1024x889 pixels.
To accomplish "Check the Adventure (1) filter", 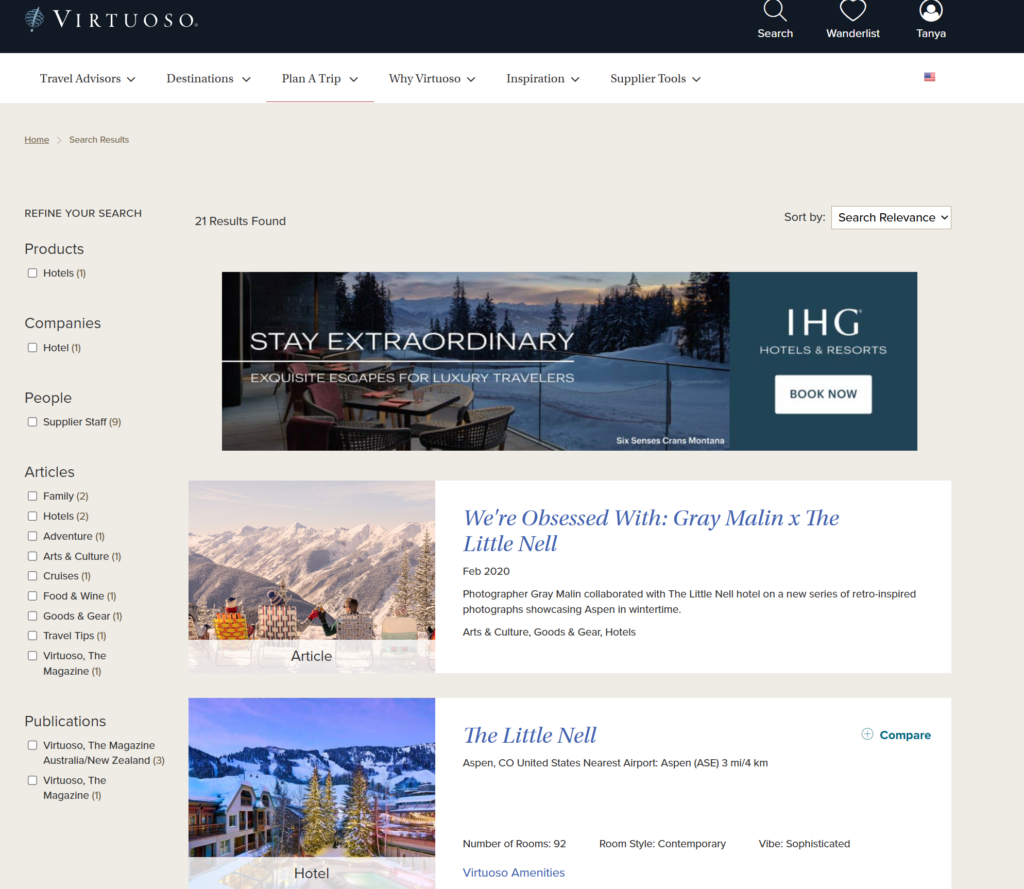I will (32, 536).
